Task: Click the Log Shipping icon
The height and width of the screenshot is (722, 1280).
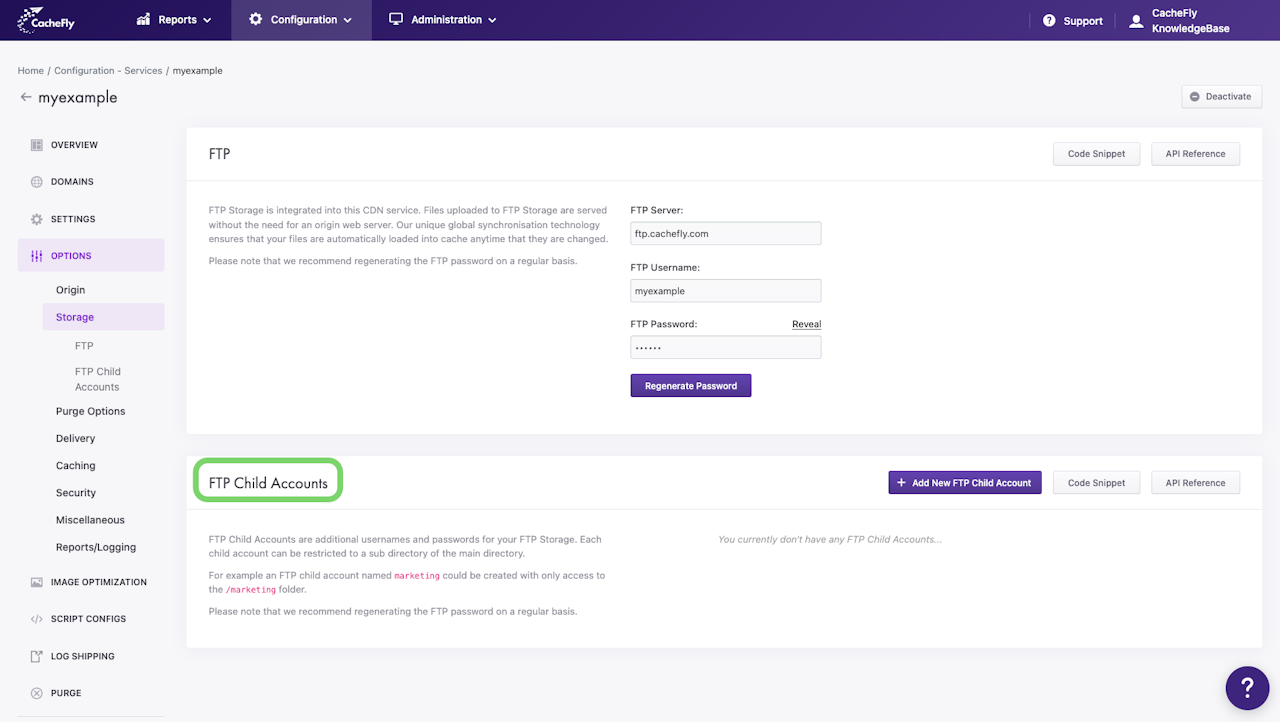Action: [37, 656]
